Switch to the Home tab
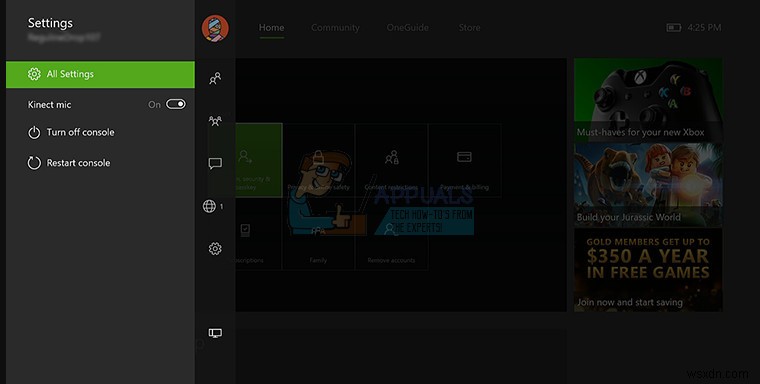 [271, 28]
